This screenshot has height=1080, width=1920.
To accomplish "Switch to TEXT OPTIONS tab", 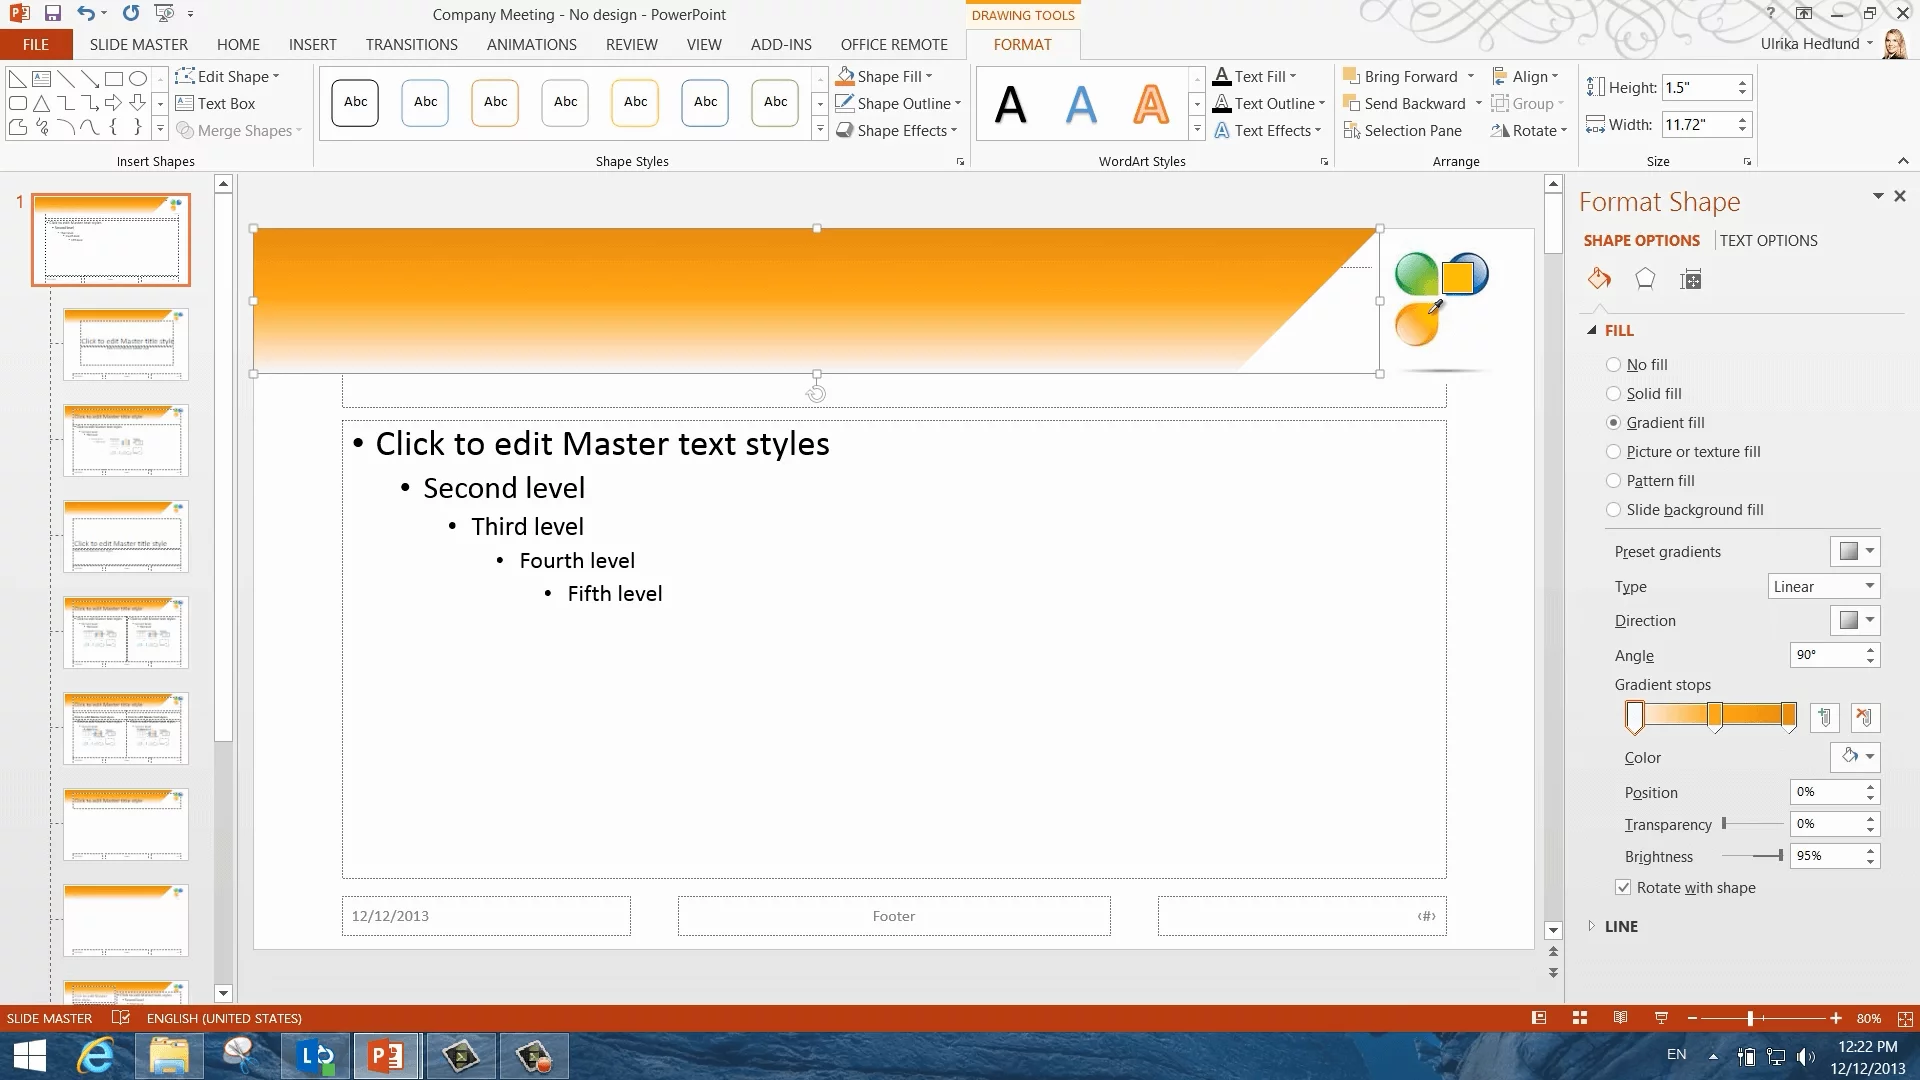I will [x=1768, y=241].
